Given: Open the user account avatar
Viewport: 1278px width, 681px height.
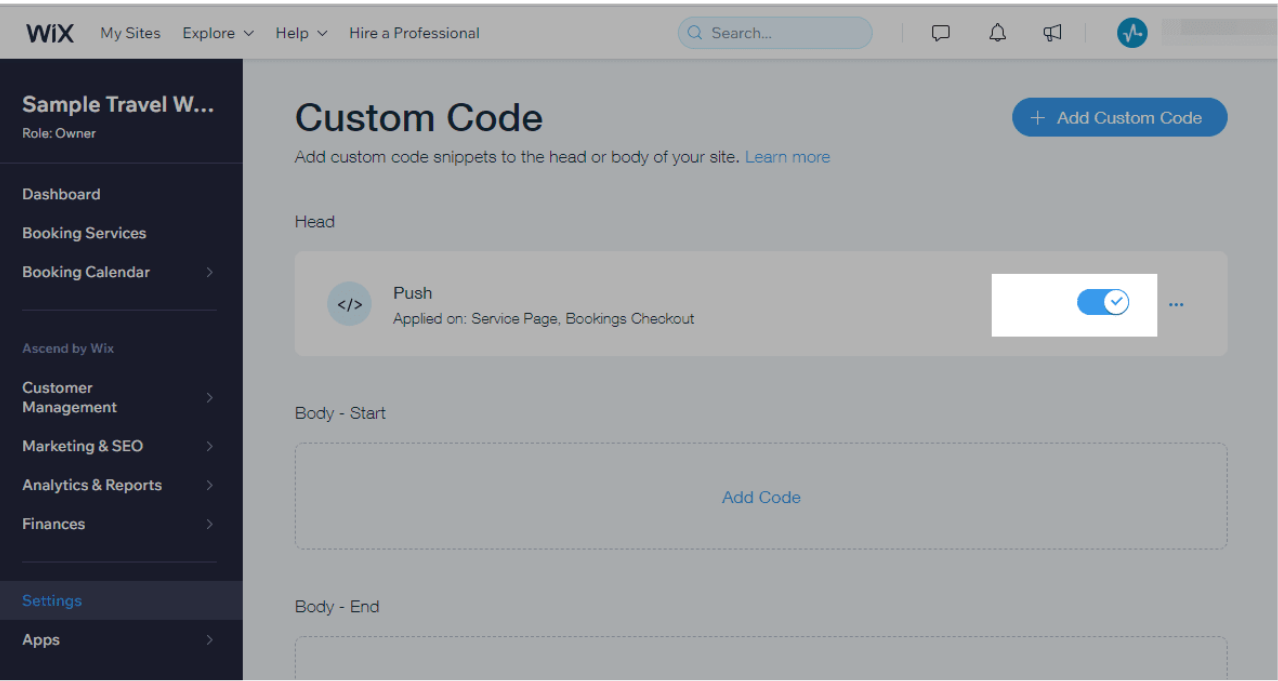Looking at the screenshot, I should [1132, 33].
